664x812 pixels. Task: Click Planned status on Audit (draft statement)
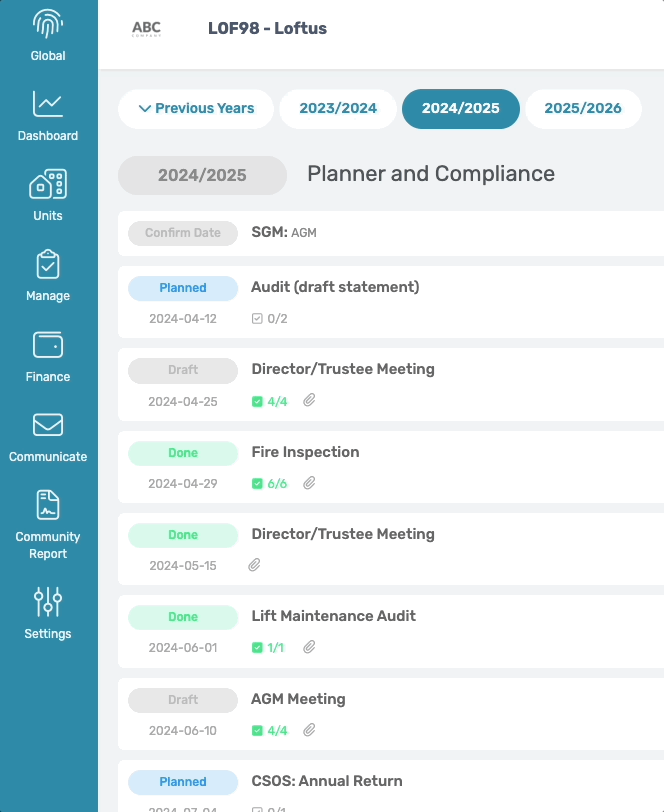(x=183, y=288)
